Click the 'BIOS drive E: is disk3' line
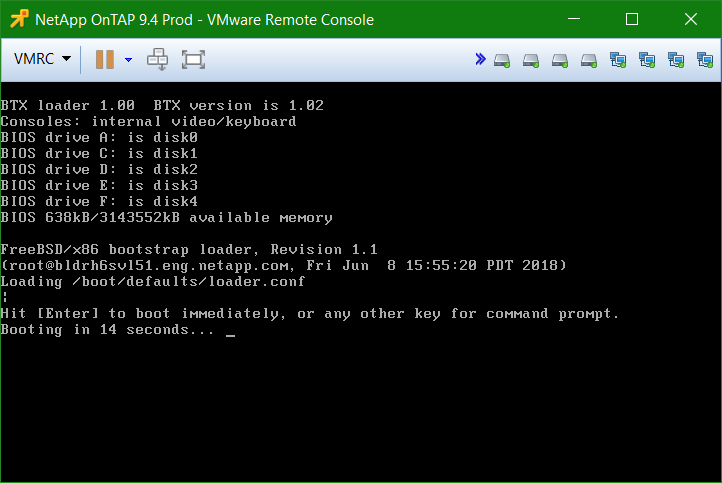Viewport: 722px width, 483px height. click(99, 186)
